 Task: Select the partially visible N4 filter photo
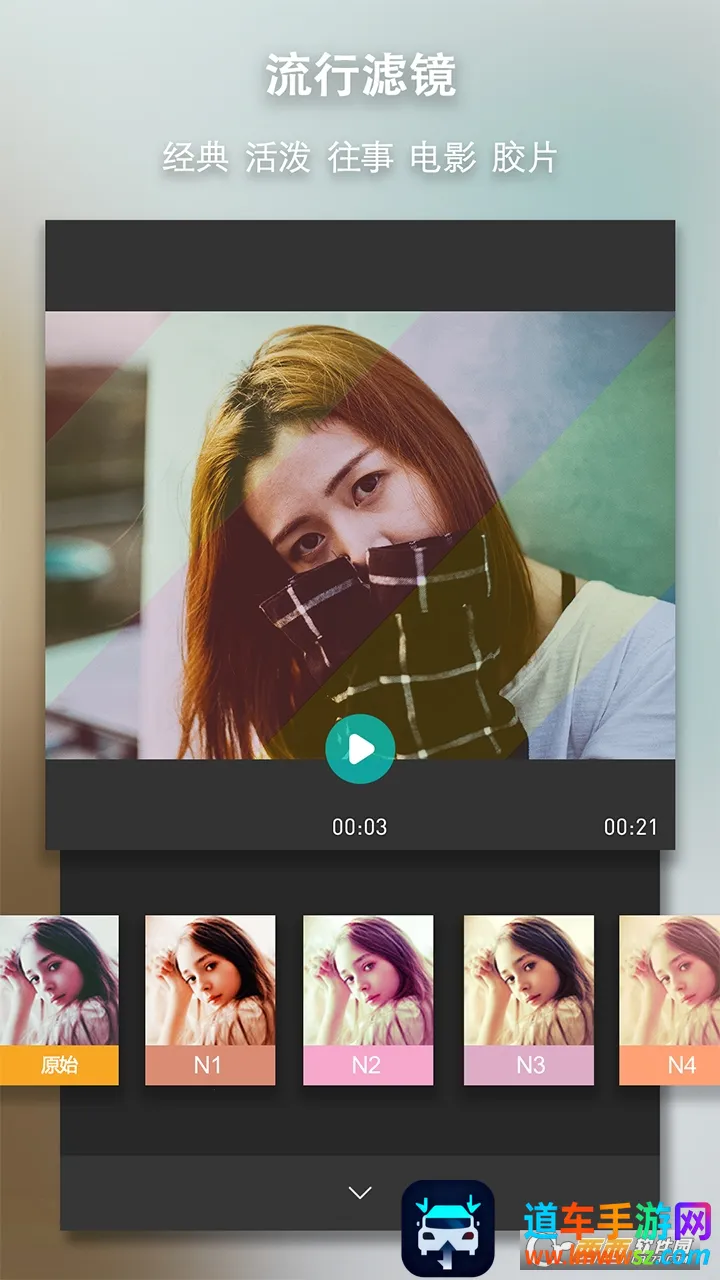pos(670,980)
